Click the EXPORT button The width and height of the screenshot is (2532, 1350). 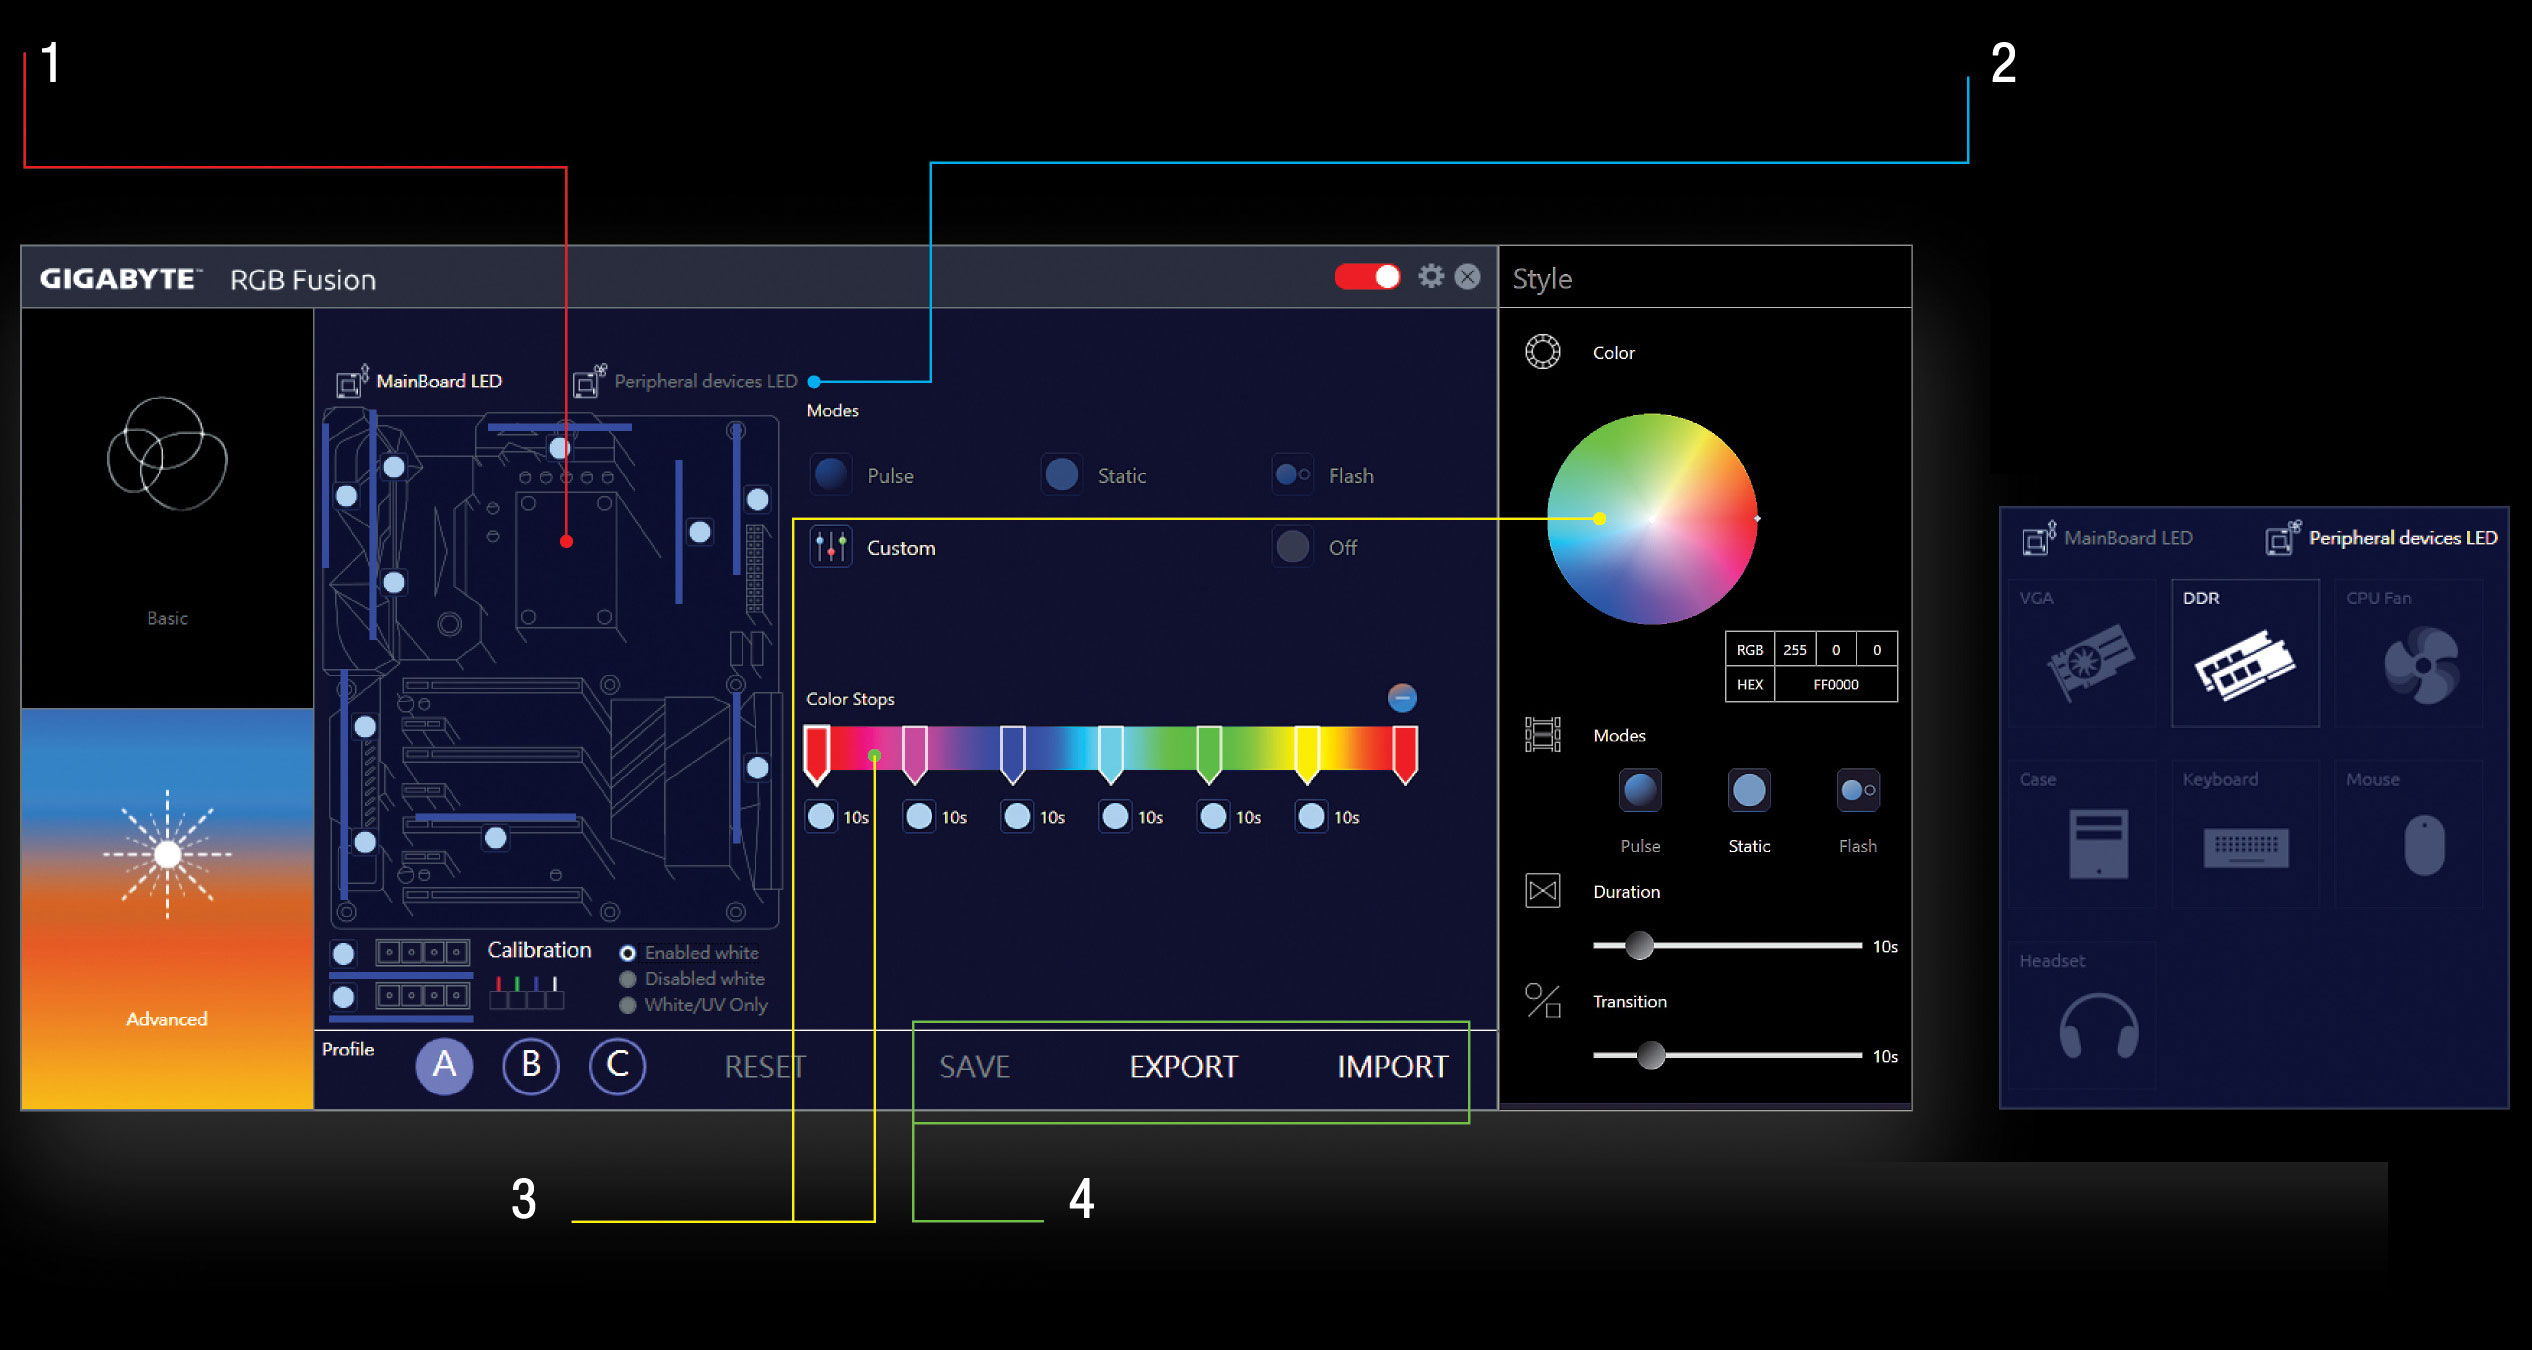[1183, 1067]
